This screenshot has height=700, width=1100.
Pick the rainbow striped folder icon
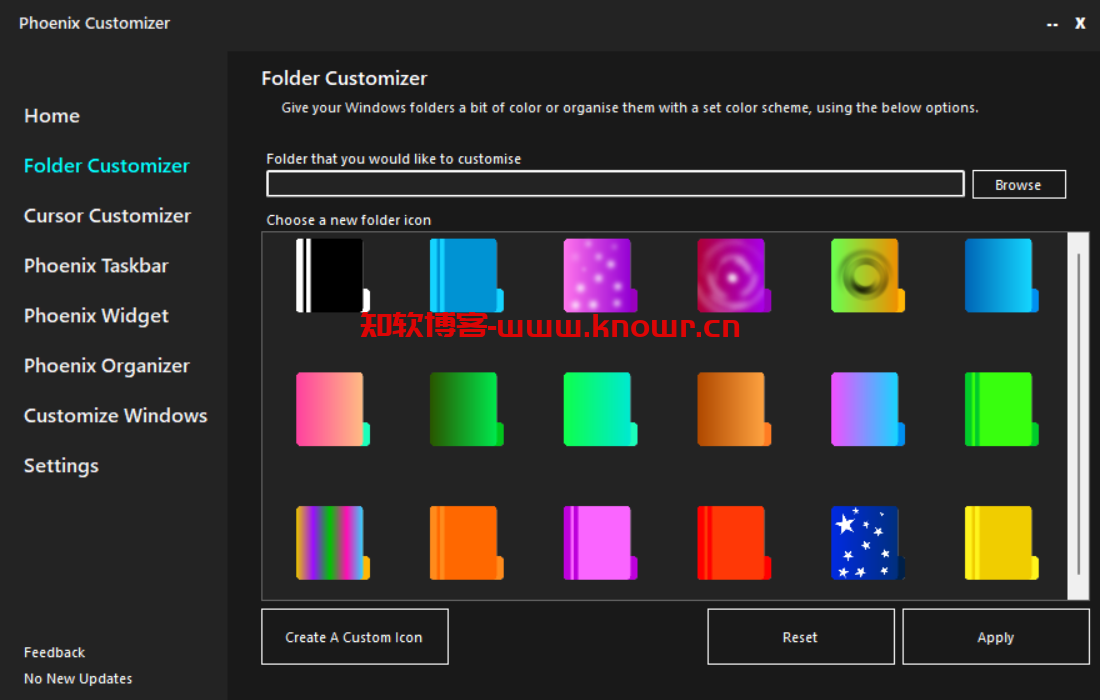(333, 543)
